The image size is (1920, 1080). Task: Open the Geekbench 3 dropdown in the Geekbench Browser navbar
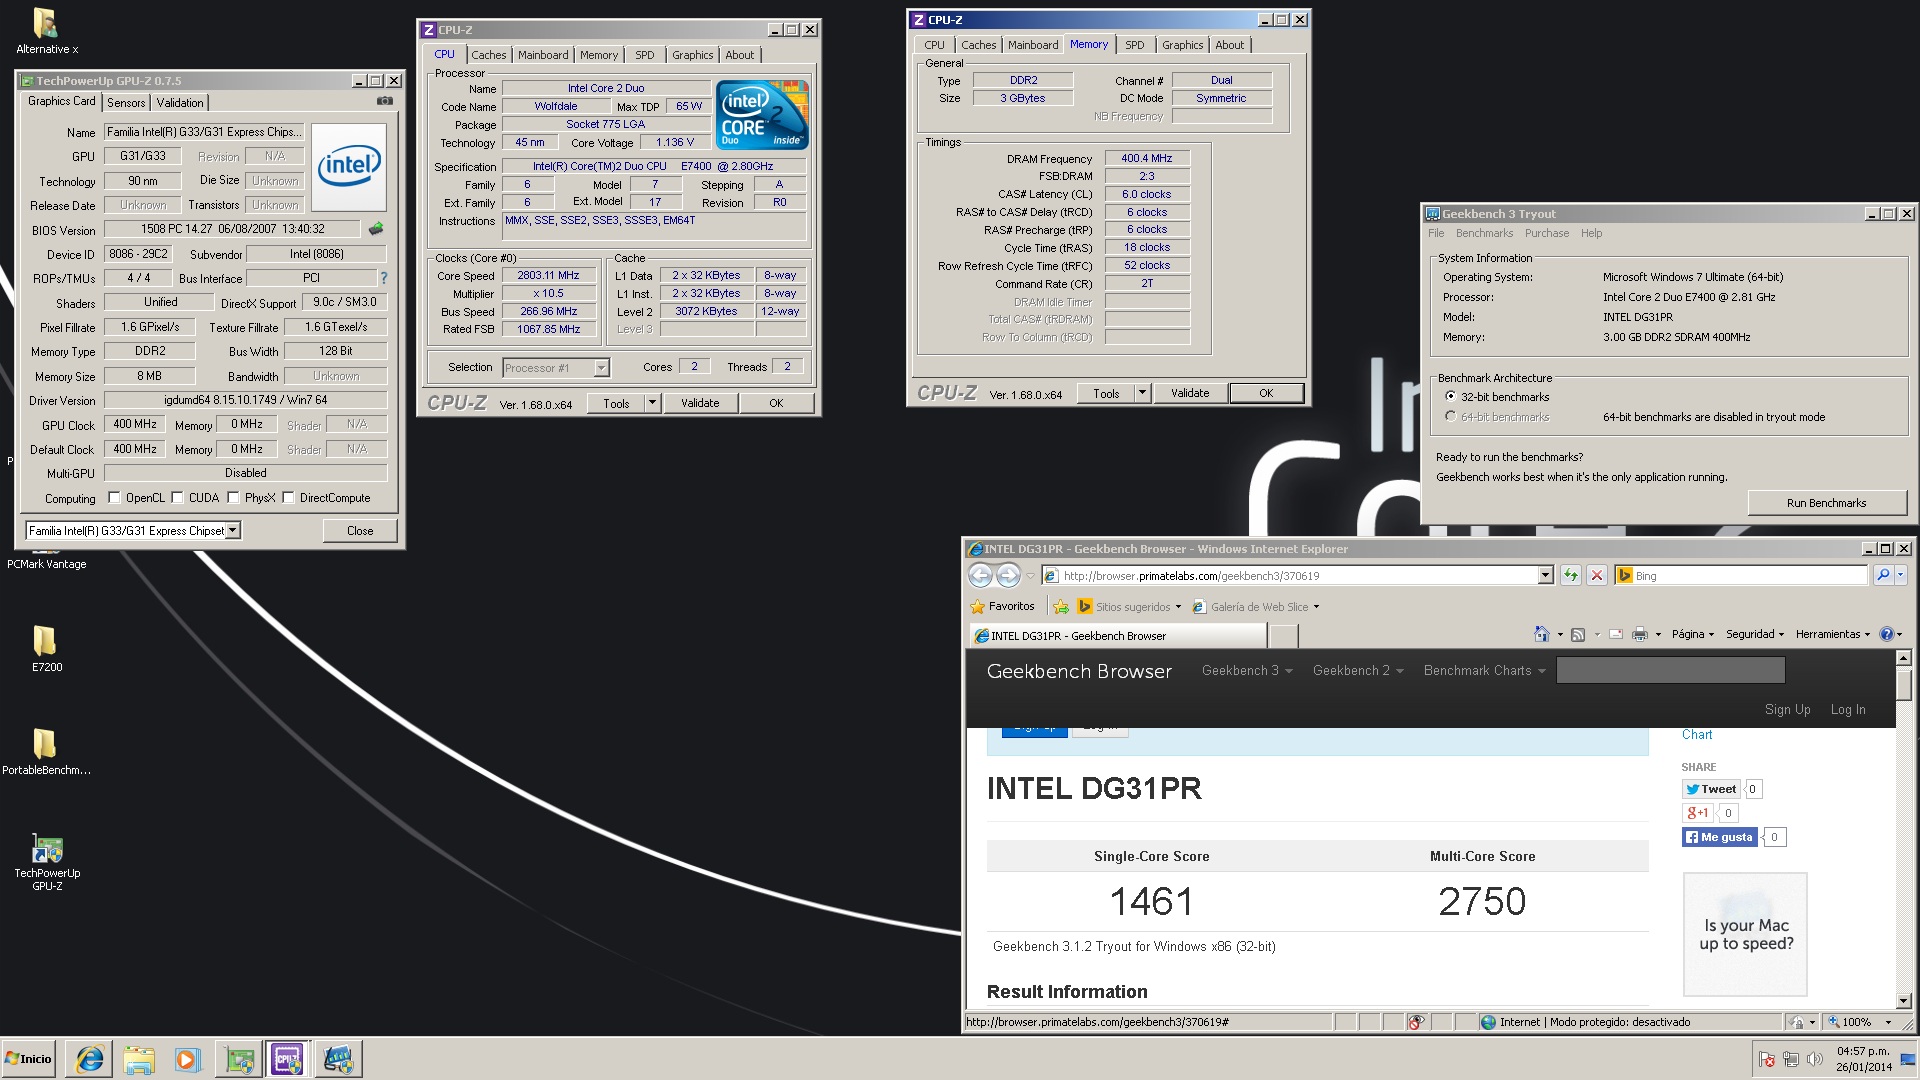(x=1247, y=671)
